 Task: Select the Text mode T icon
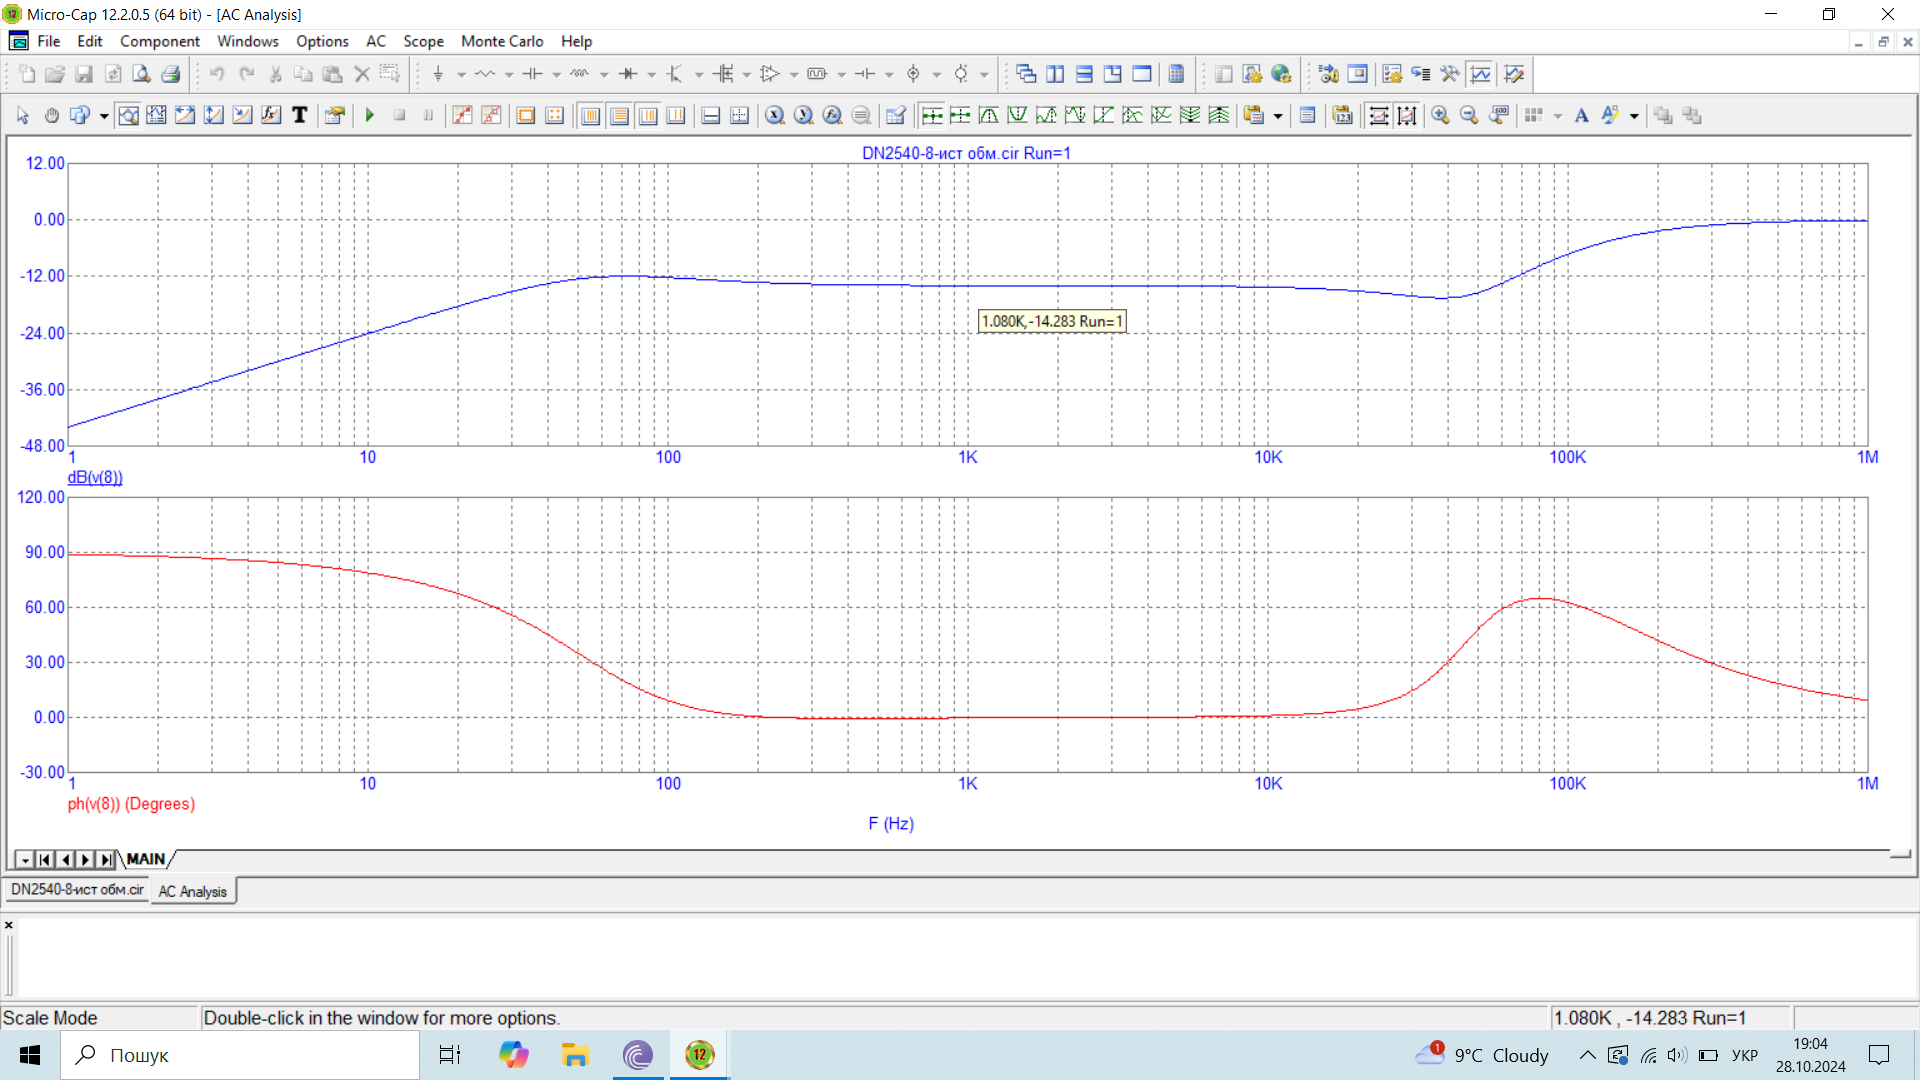pyautogui.click(x=299, y=116)
